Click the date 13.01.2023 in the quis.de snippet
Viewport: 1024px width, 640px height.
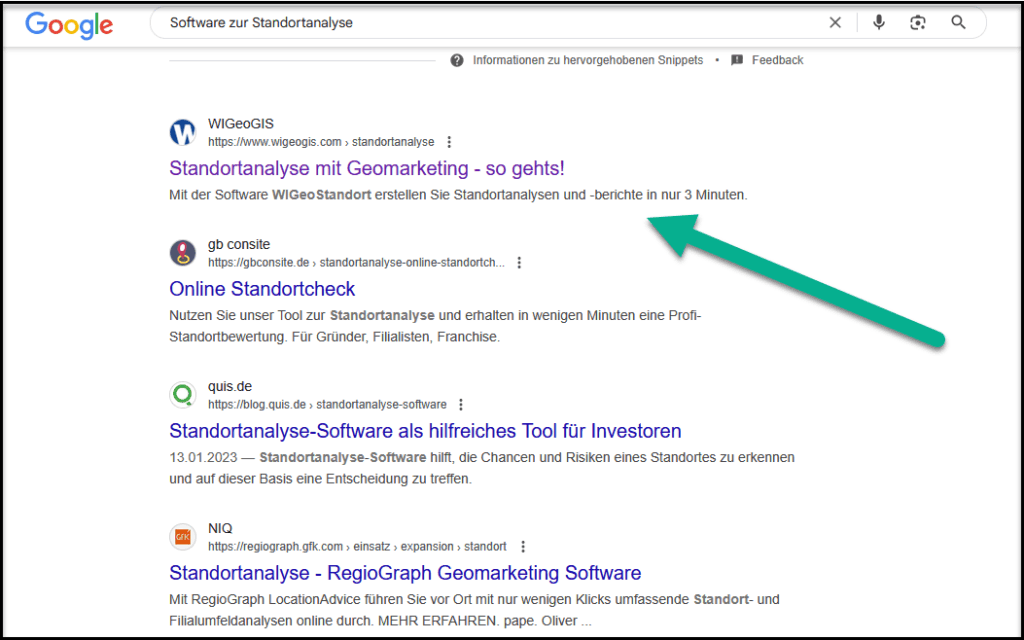click(203, 457)
